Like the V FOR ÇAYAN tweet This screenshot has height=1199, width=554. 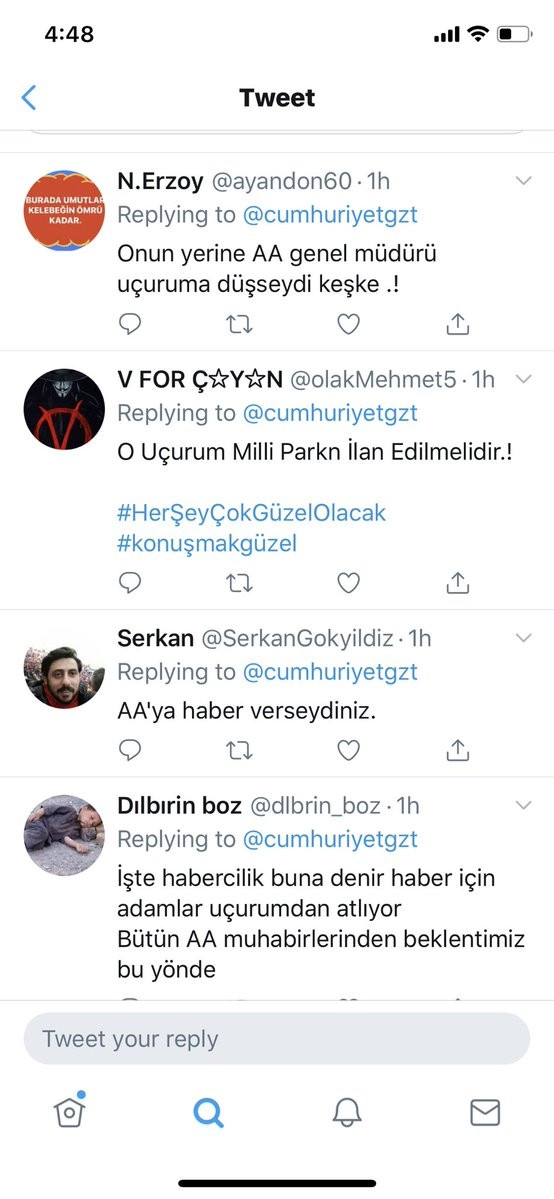tap(349, 583)
